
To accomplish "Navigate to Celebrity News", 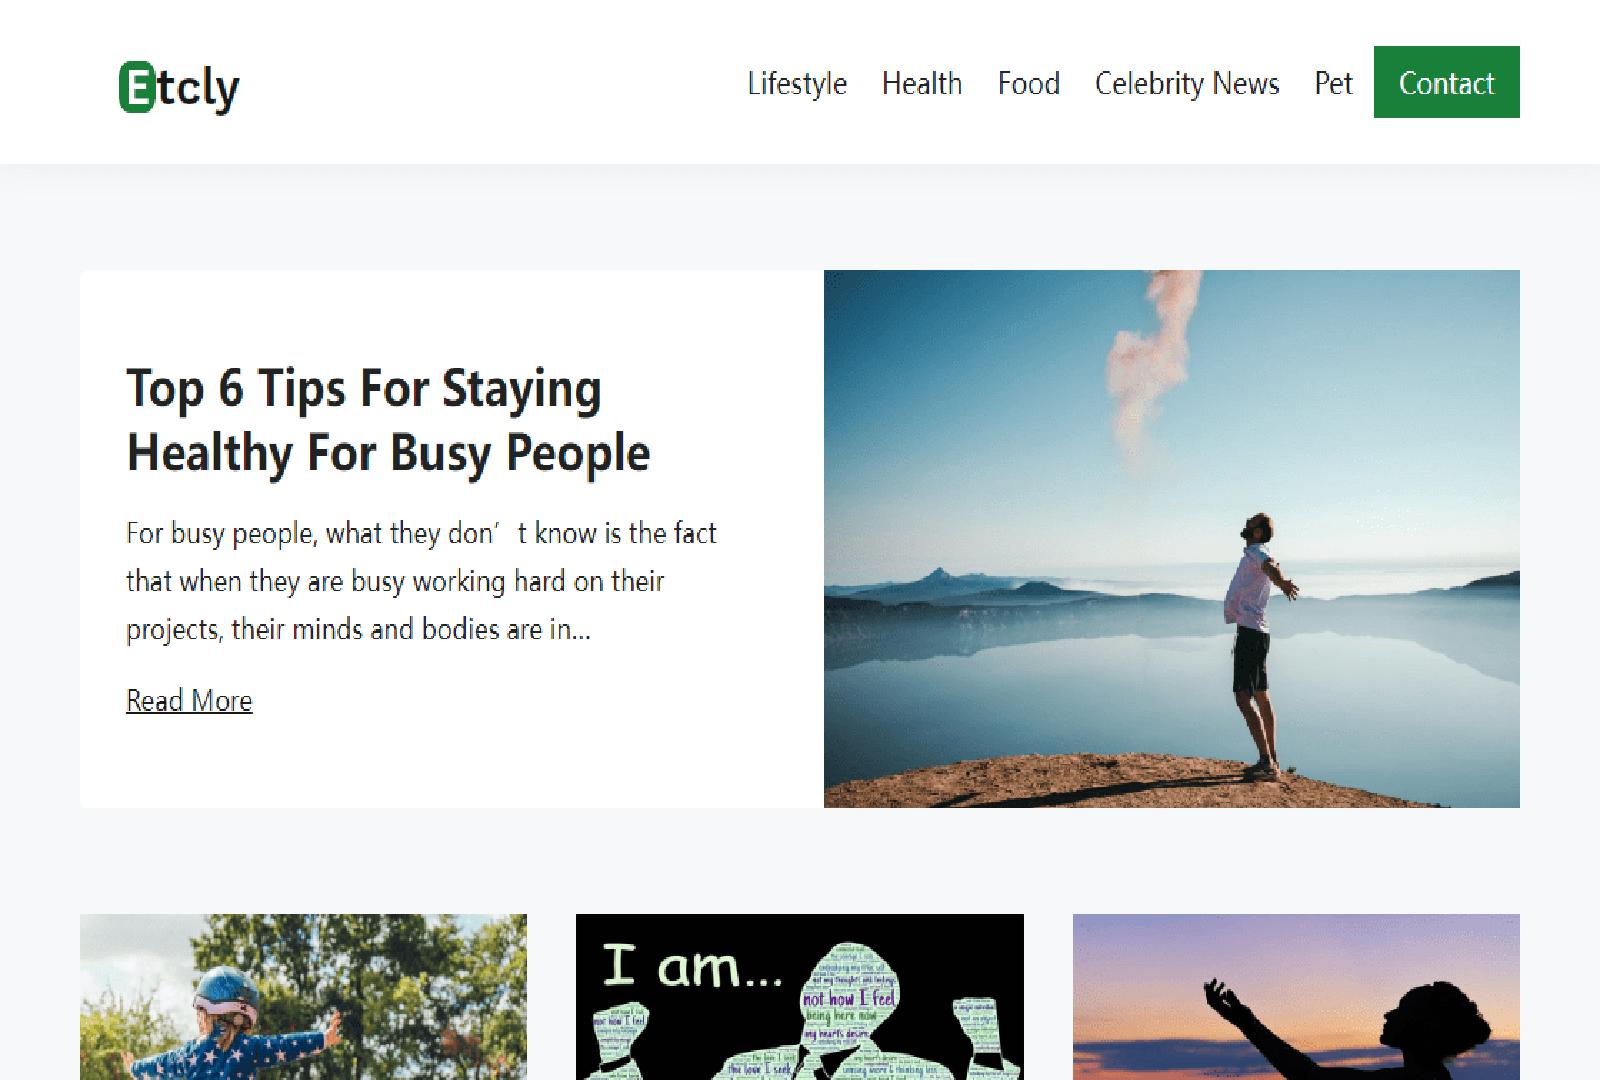I will tap(1187, 83).
